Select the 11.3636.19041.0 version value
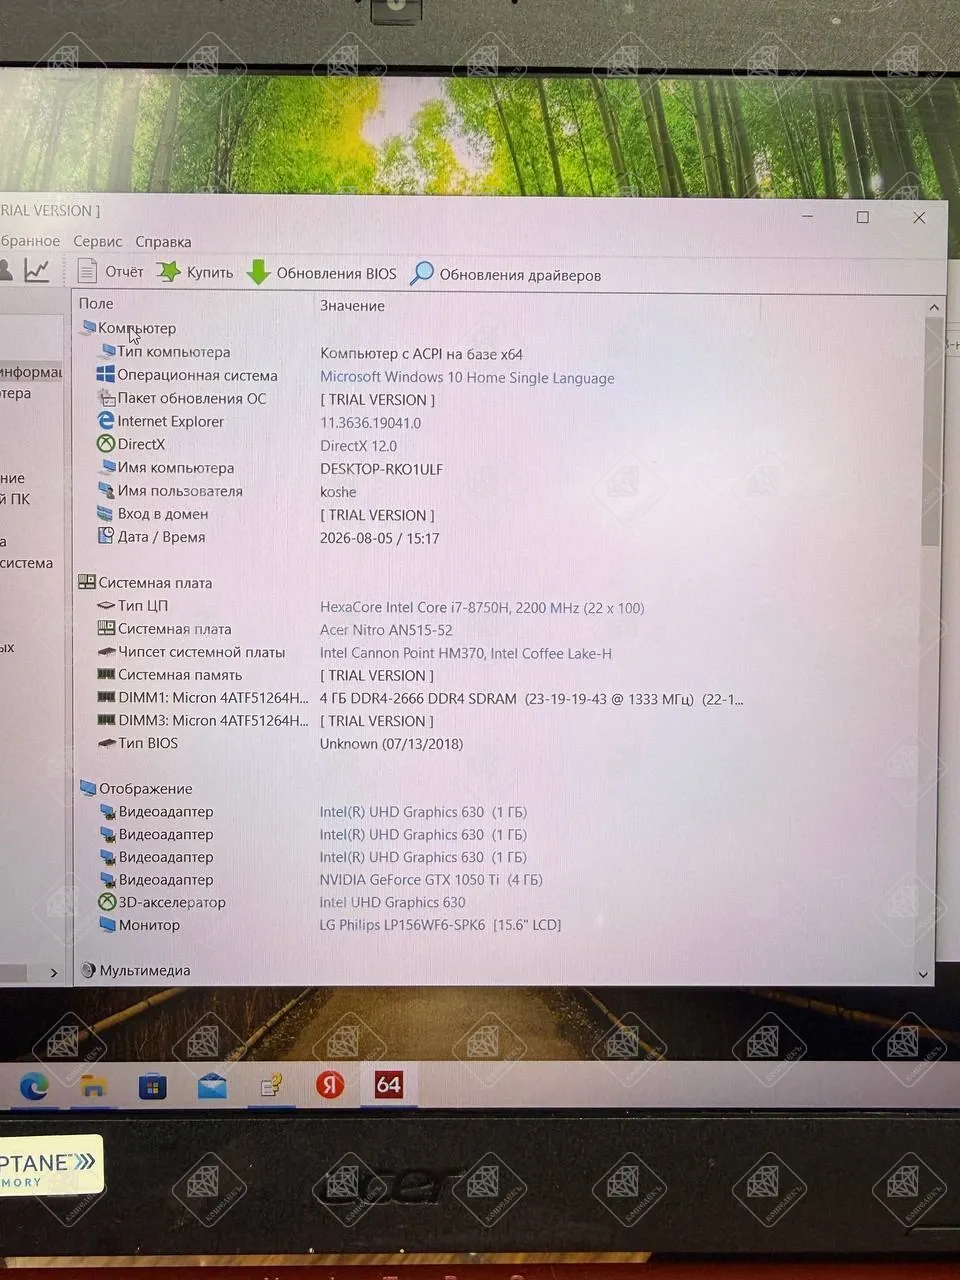 [370, 423]
